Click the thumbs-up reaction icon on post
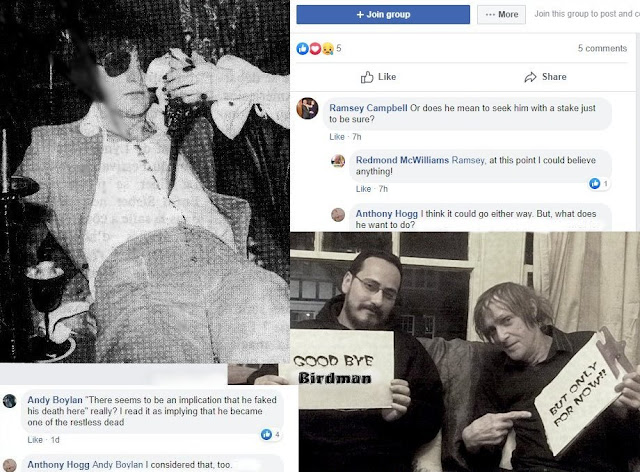Screen dimensions: 640x472 coord(302,49)
